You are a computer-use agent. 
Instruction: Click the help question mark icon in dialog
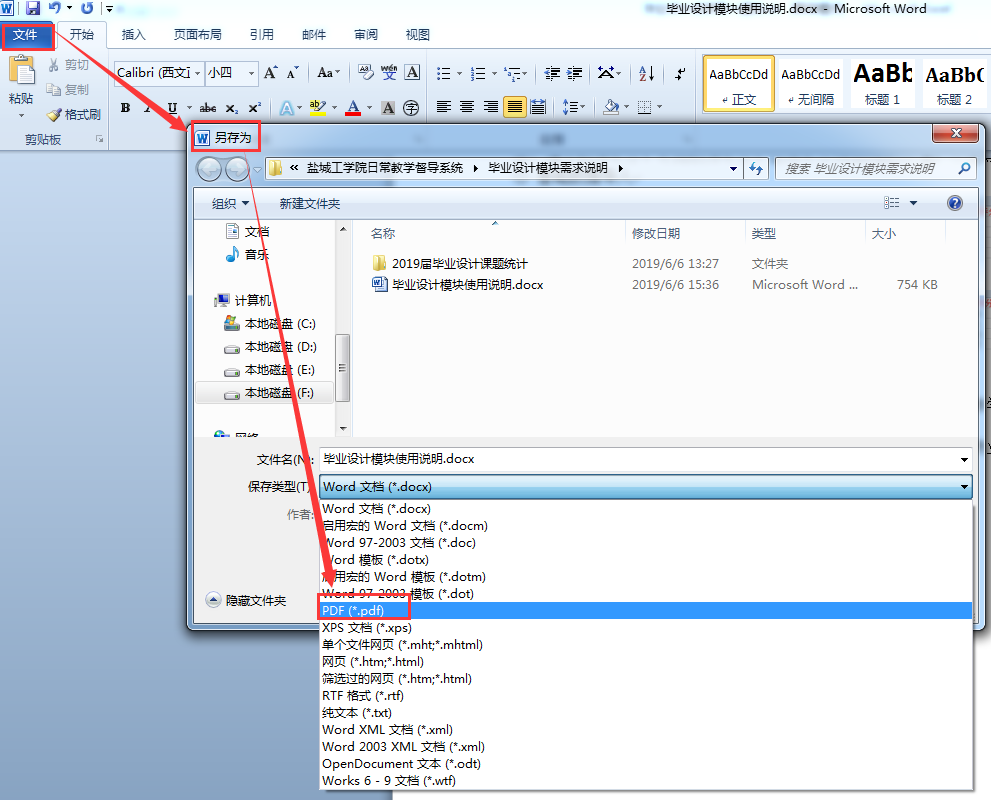pyautogui.click(x=954, y=203)
